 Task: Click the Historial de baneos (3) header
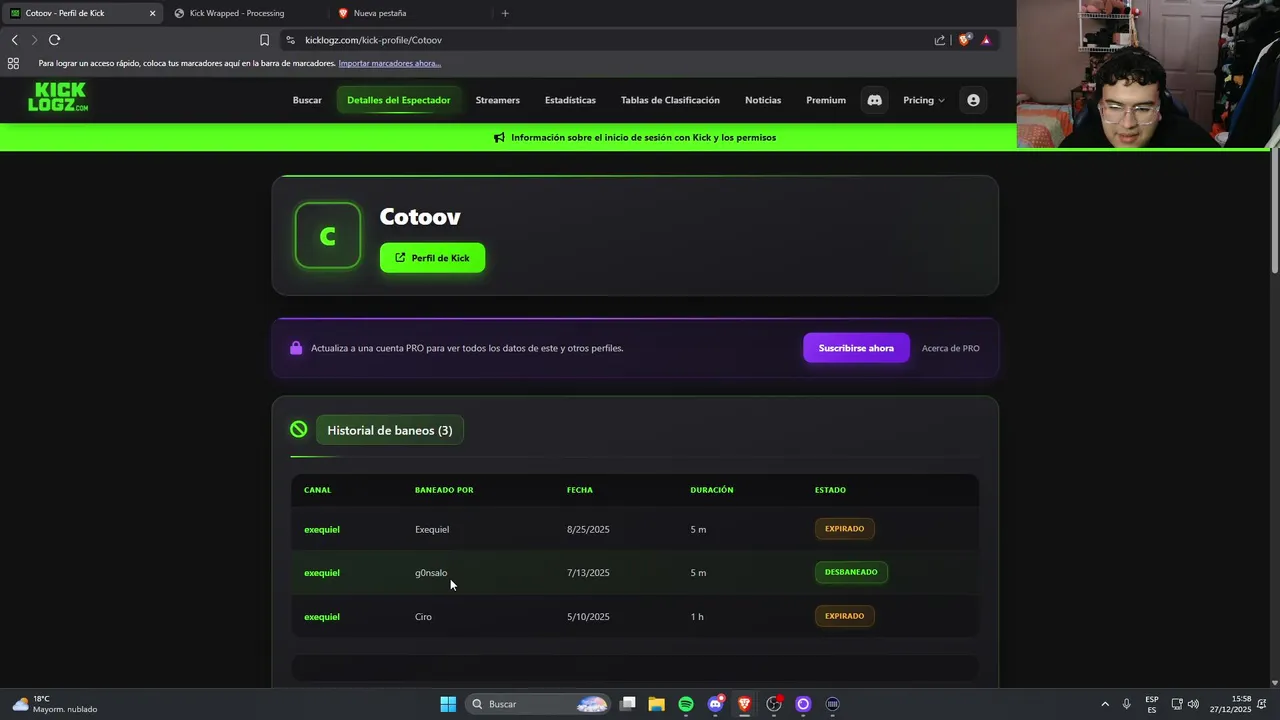(390, 430)
